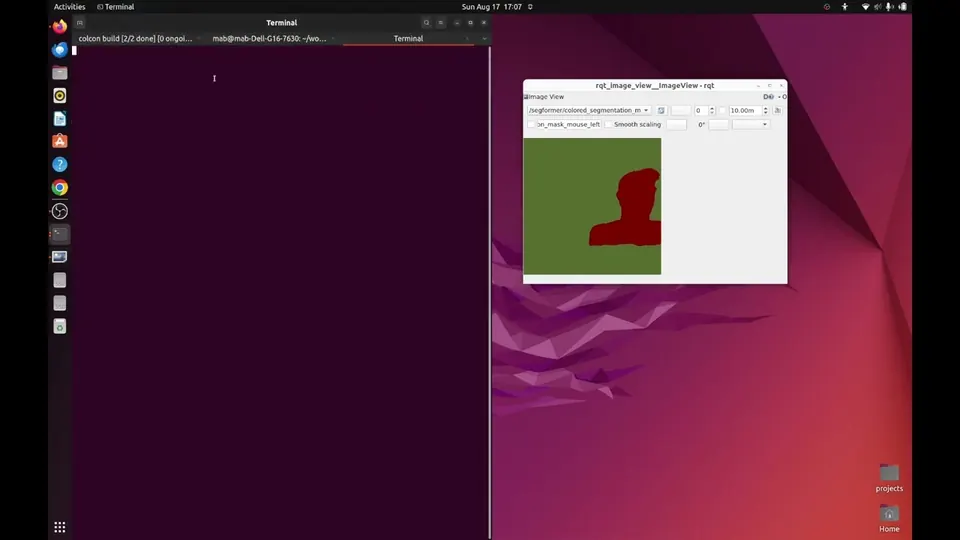Open Activities overview
Viewport: 960px width, 540px height.
pyautogui.click(x=69, y=7)
